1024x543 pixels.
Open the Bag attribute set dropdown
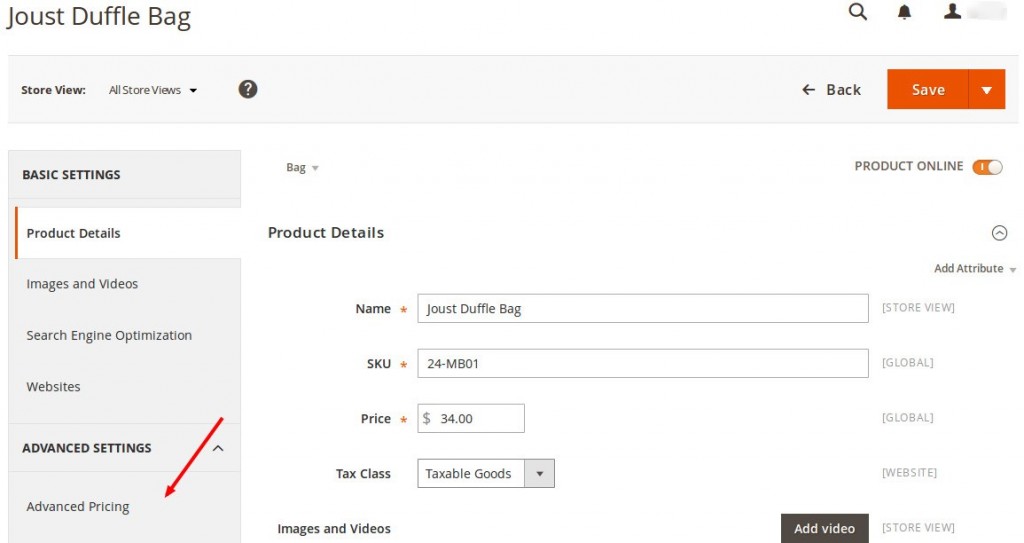(x=302, y=168)
